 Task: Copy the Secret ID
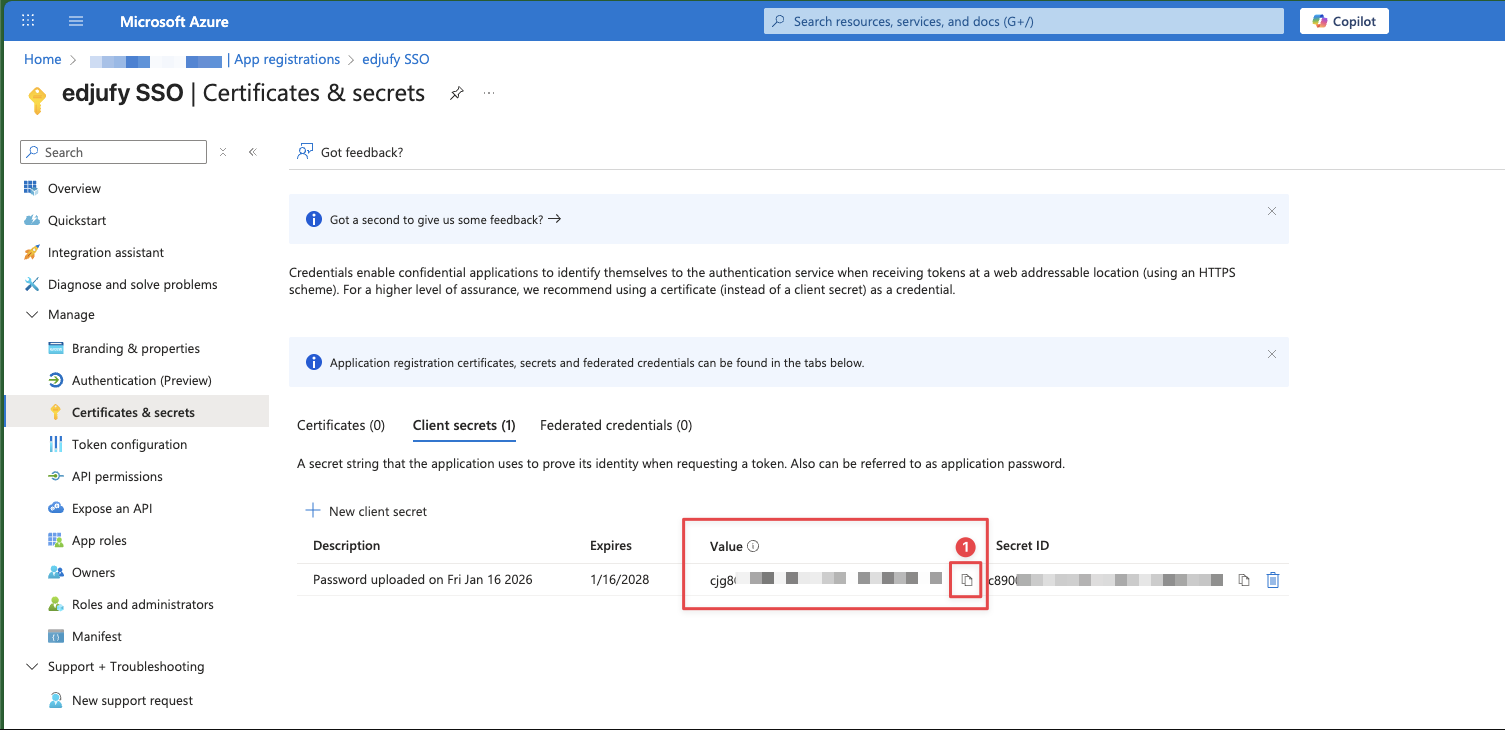click(x=1243, y=579)
